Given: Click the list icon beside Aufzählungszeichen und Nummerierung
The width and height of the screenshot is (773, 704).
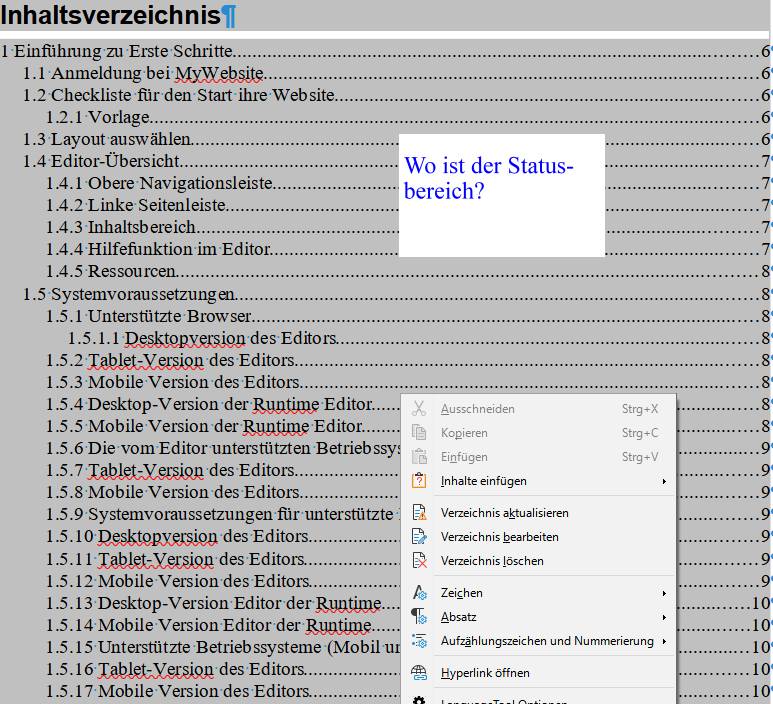Looking at the screenshot, I should point(419,640).
